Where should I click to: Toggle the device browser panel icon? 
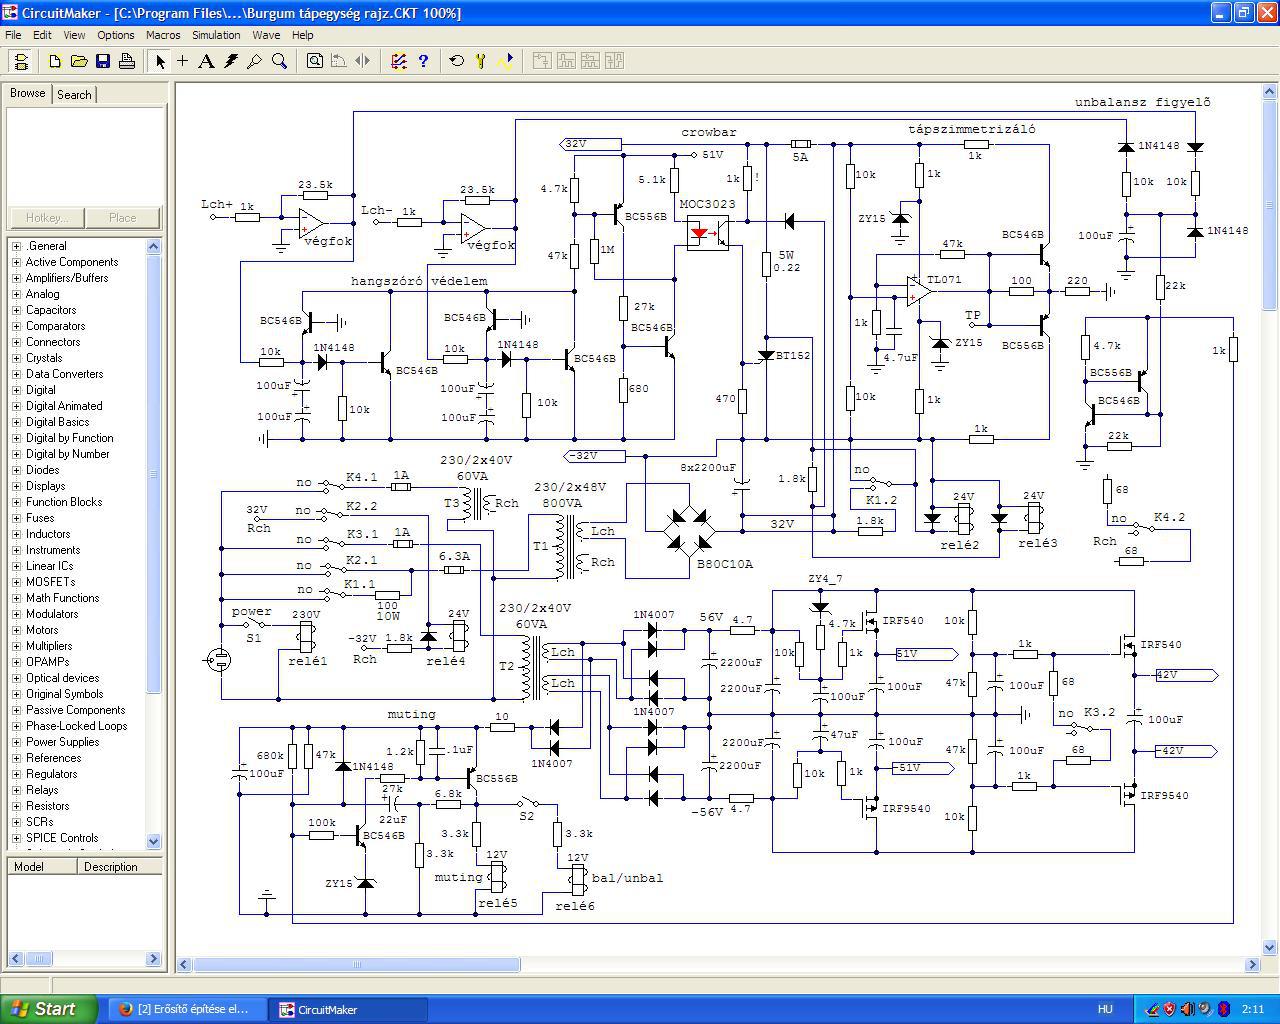[x=20, y=61]
